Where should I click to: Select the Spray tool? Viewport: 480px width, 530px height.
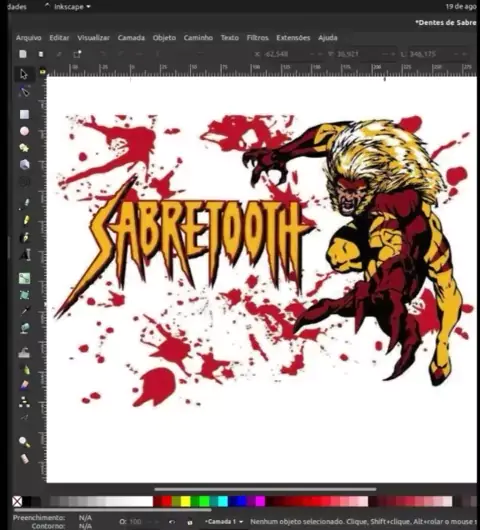[x=25, y=370]
